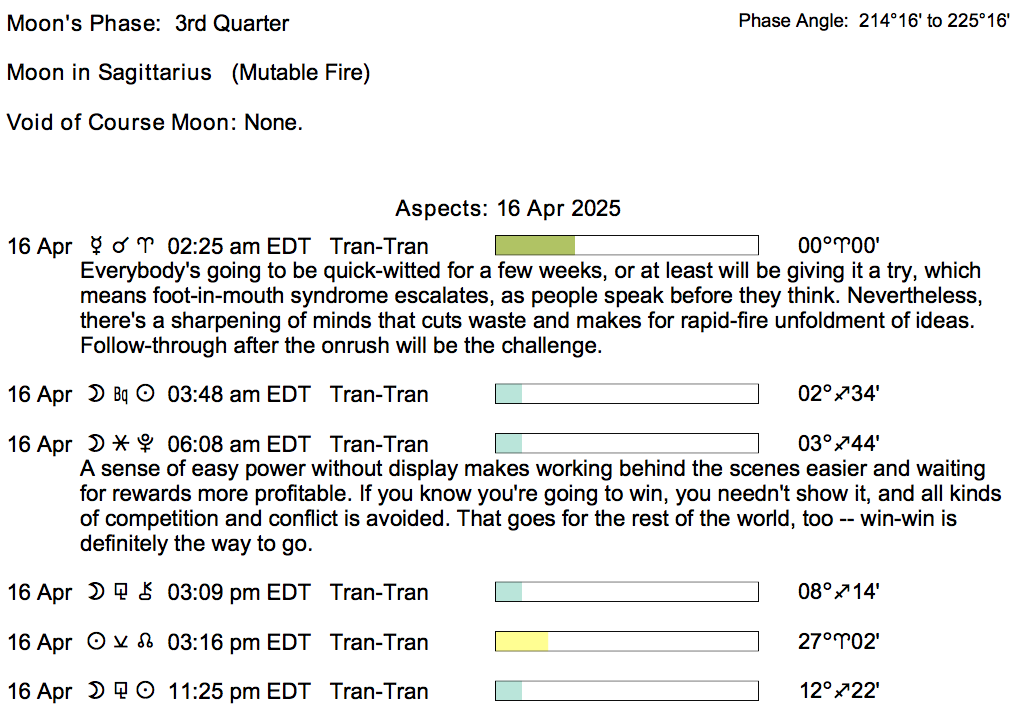Click the olive green progress bar for 00°Aries00'
Image resolution: width=1028 pixels, height=718 pixels.
point(536,246)
